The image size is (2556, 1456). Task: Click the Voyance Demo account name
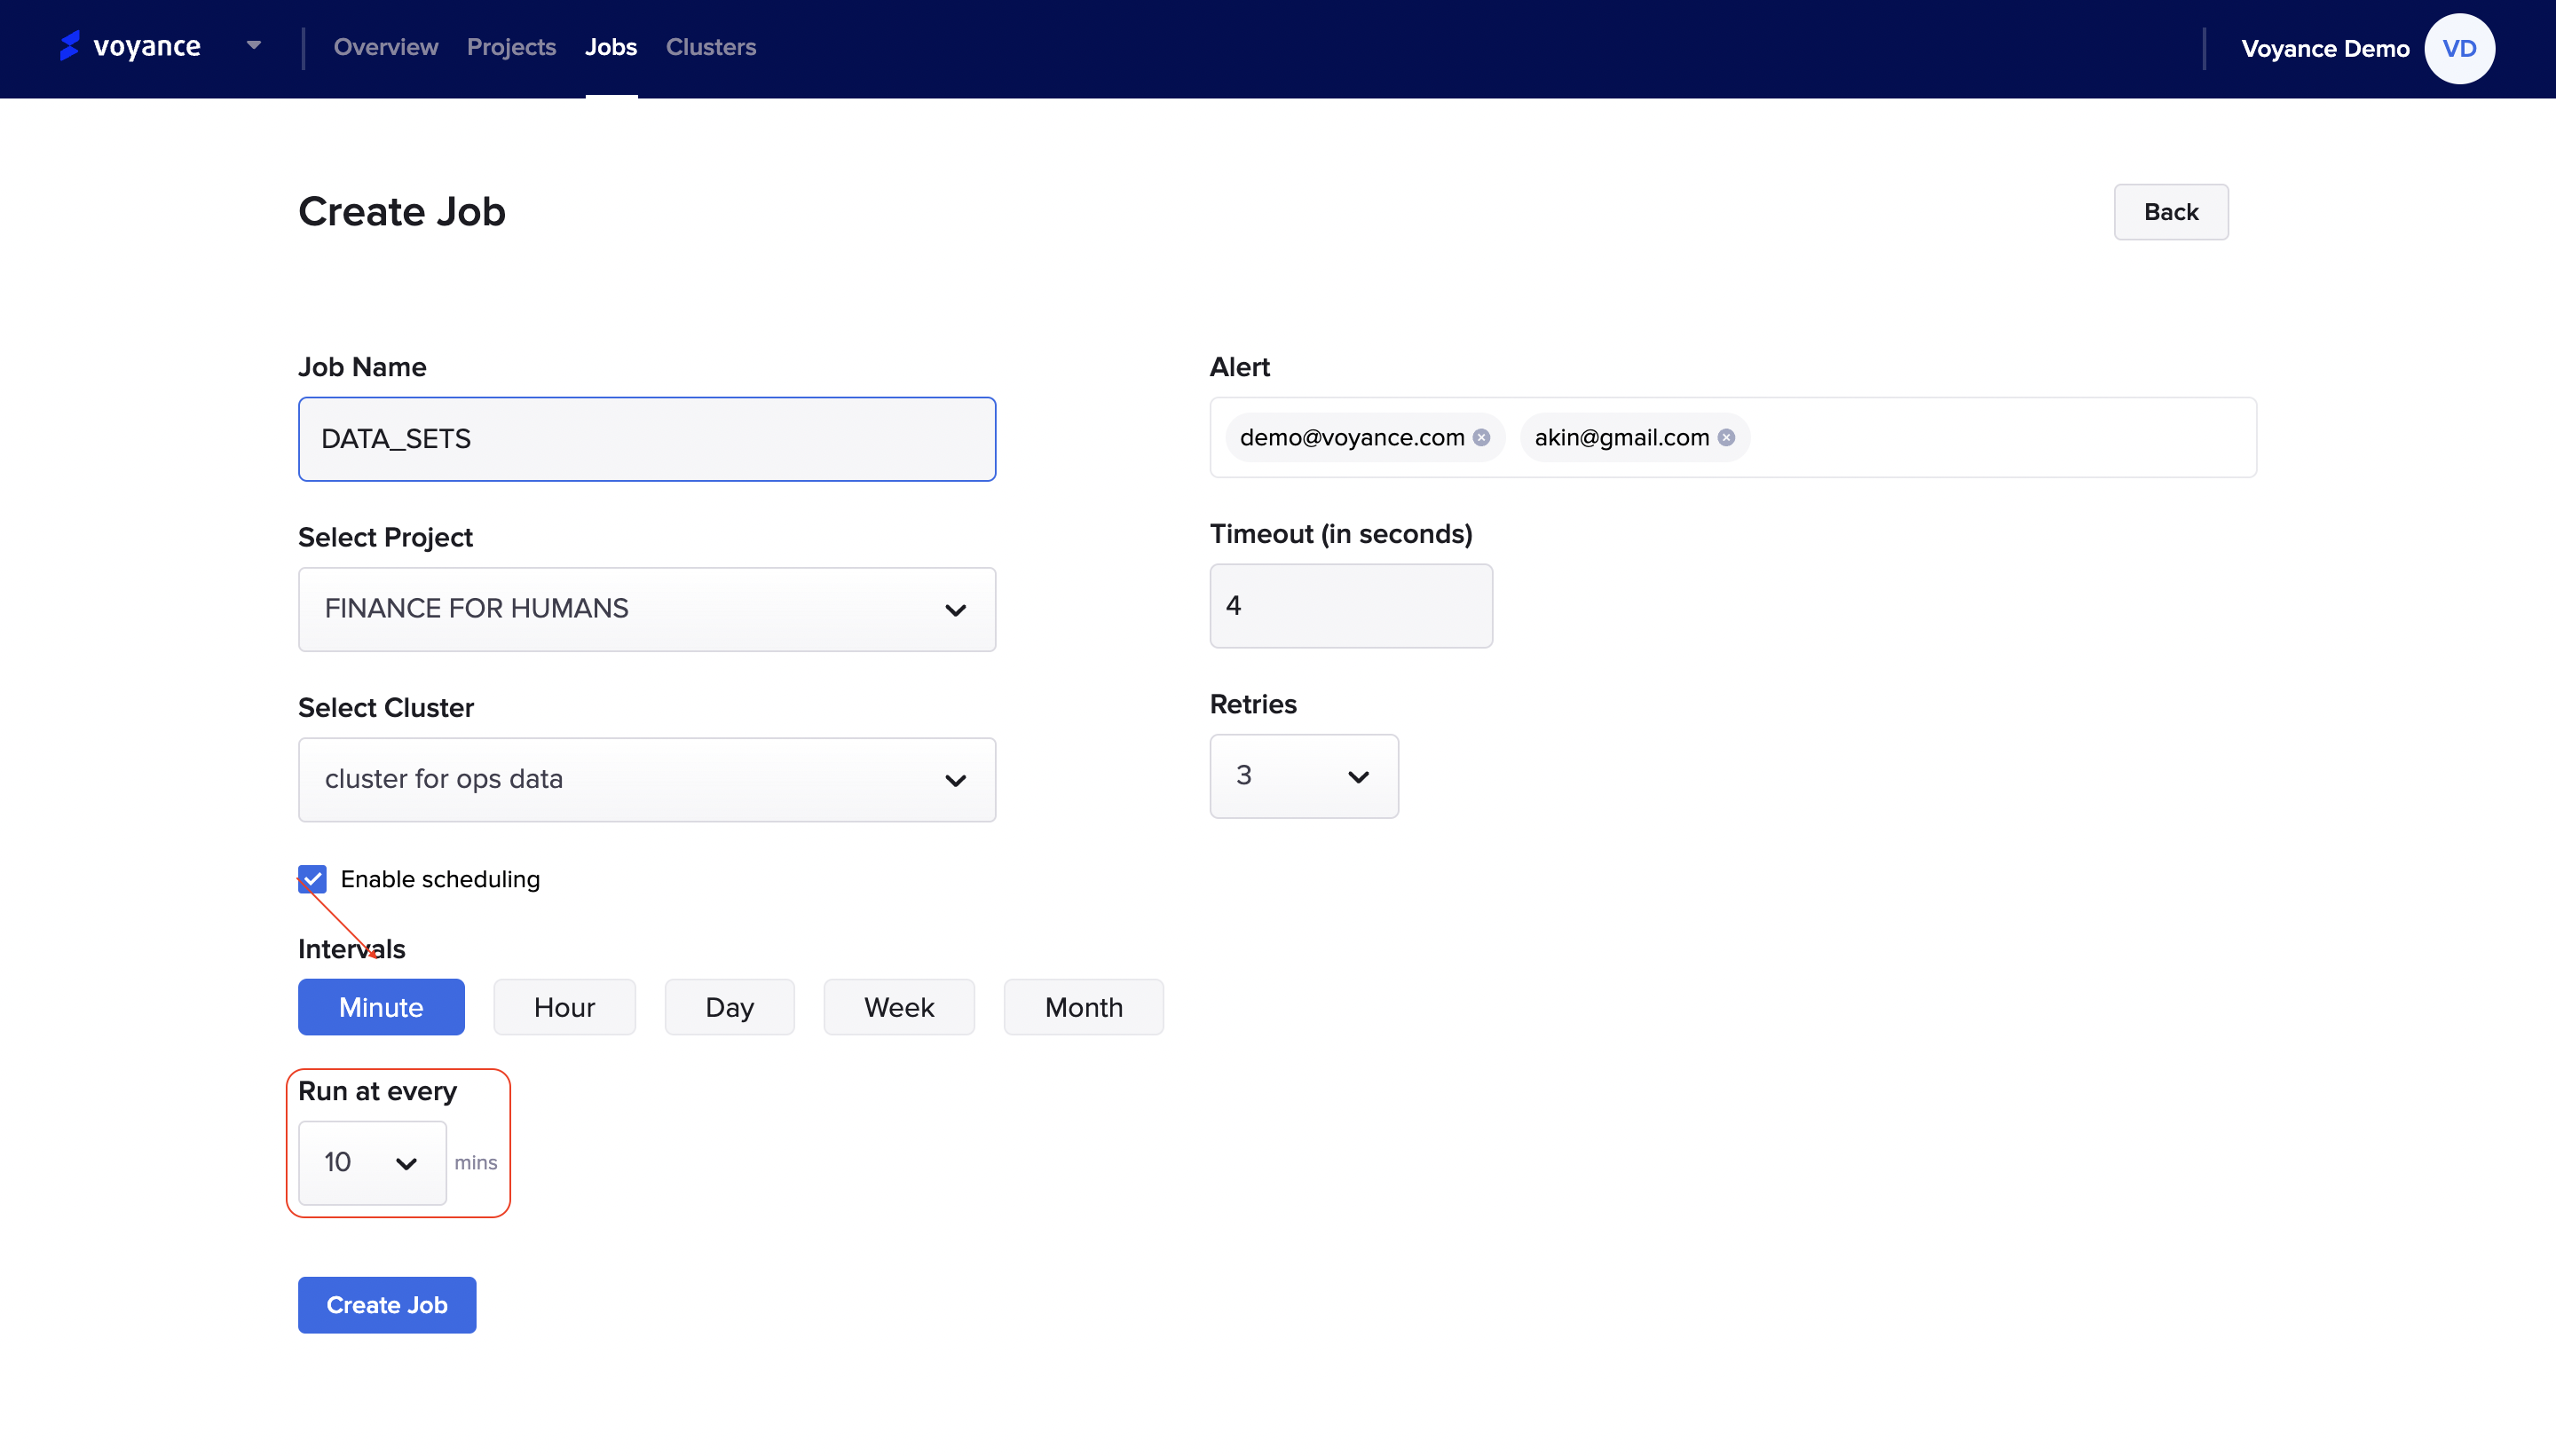click(2325, 49)
